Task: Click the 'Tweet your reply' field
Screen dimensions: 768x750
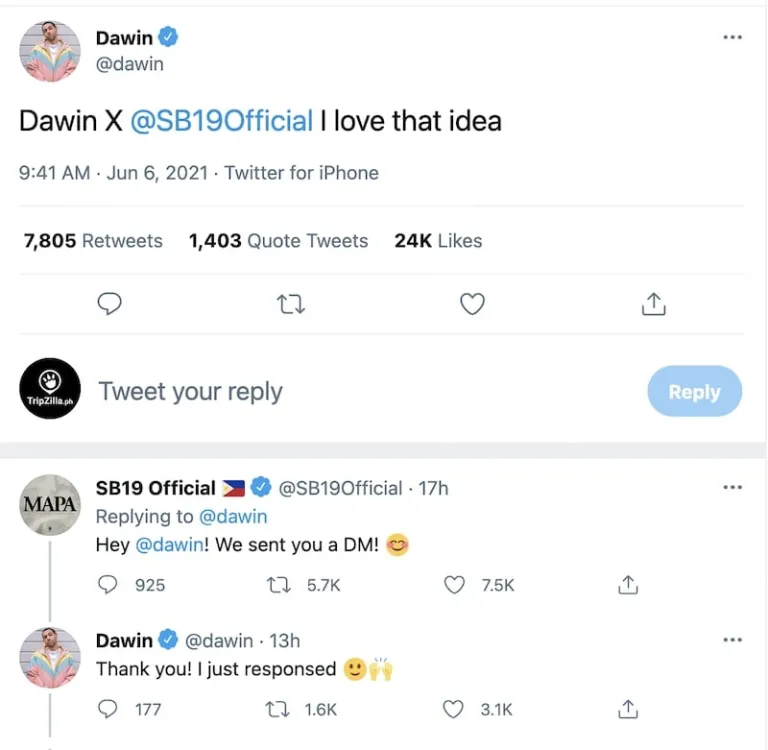Action: click(190, 392)
